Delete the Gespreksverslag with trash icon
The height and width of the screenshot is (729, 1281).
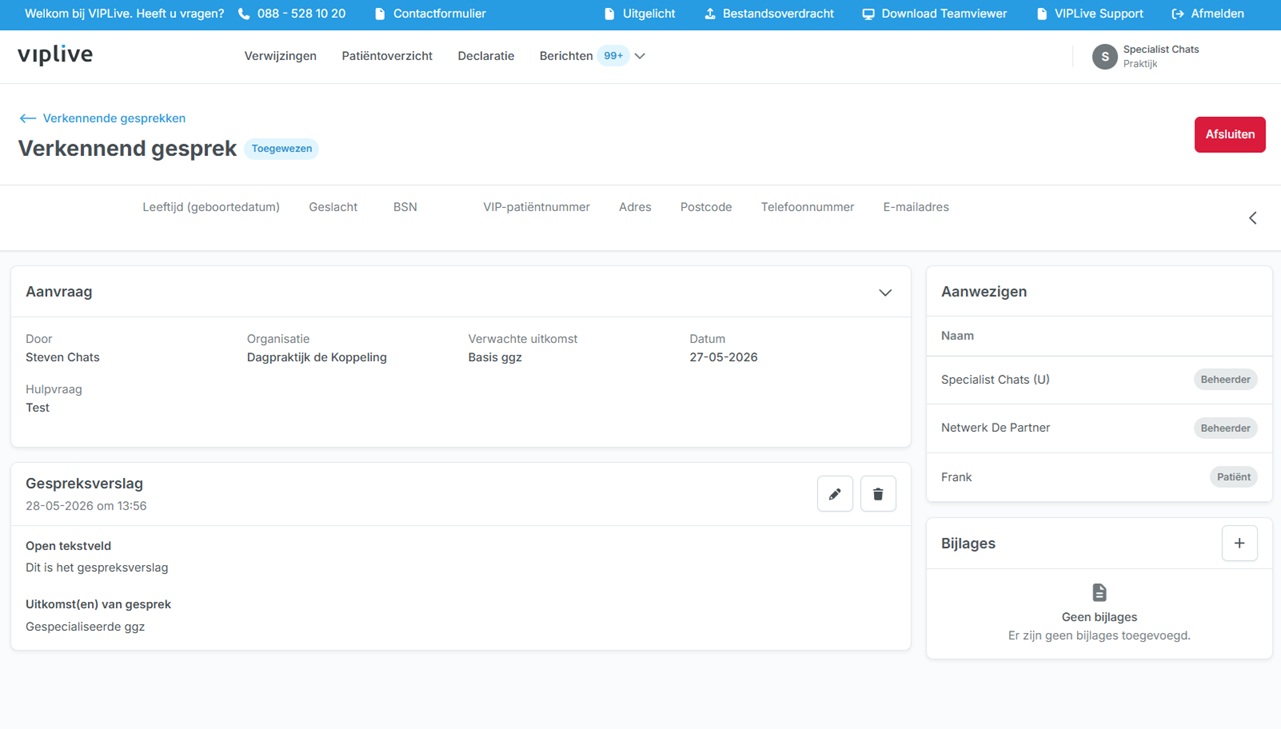point(878,494)
